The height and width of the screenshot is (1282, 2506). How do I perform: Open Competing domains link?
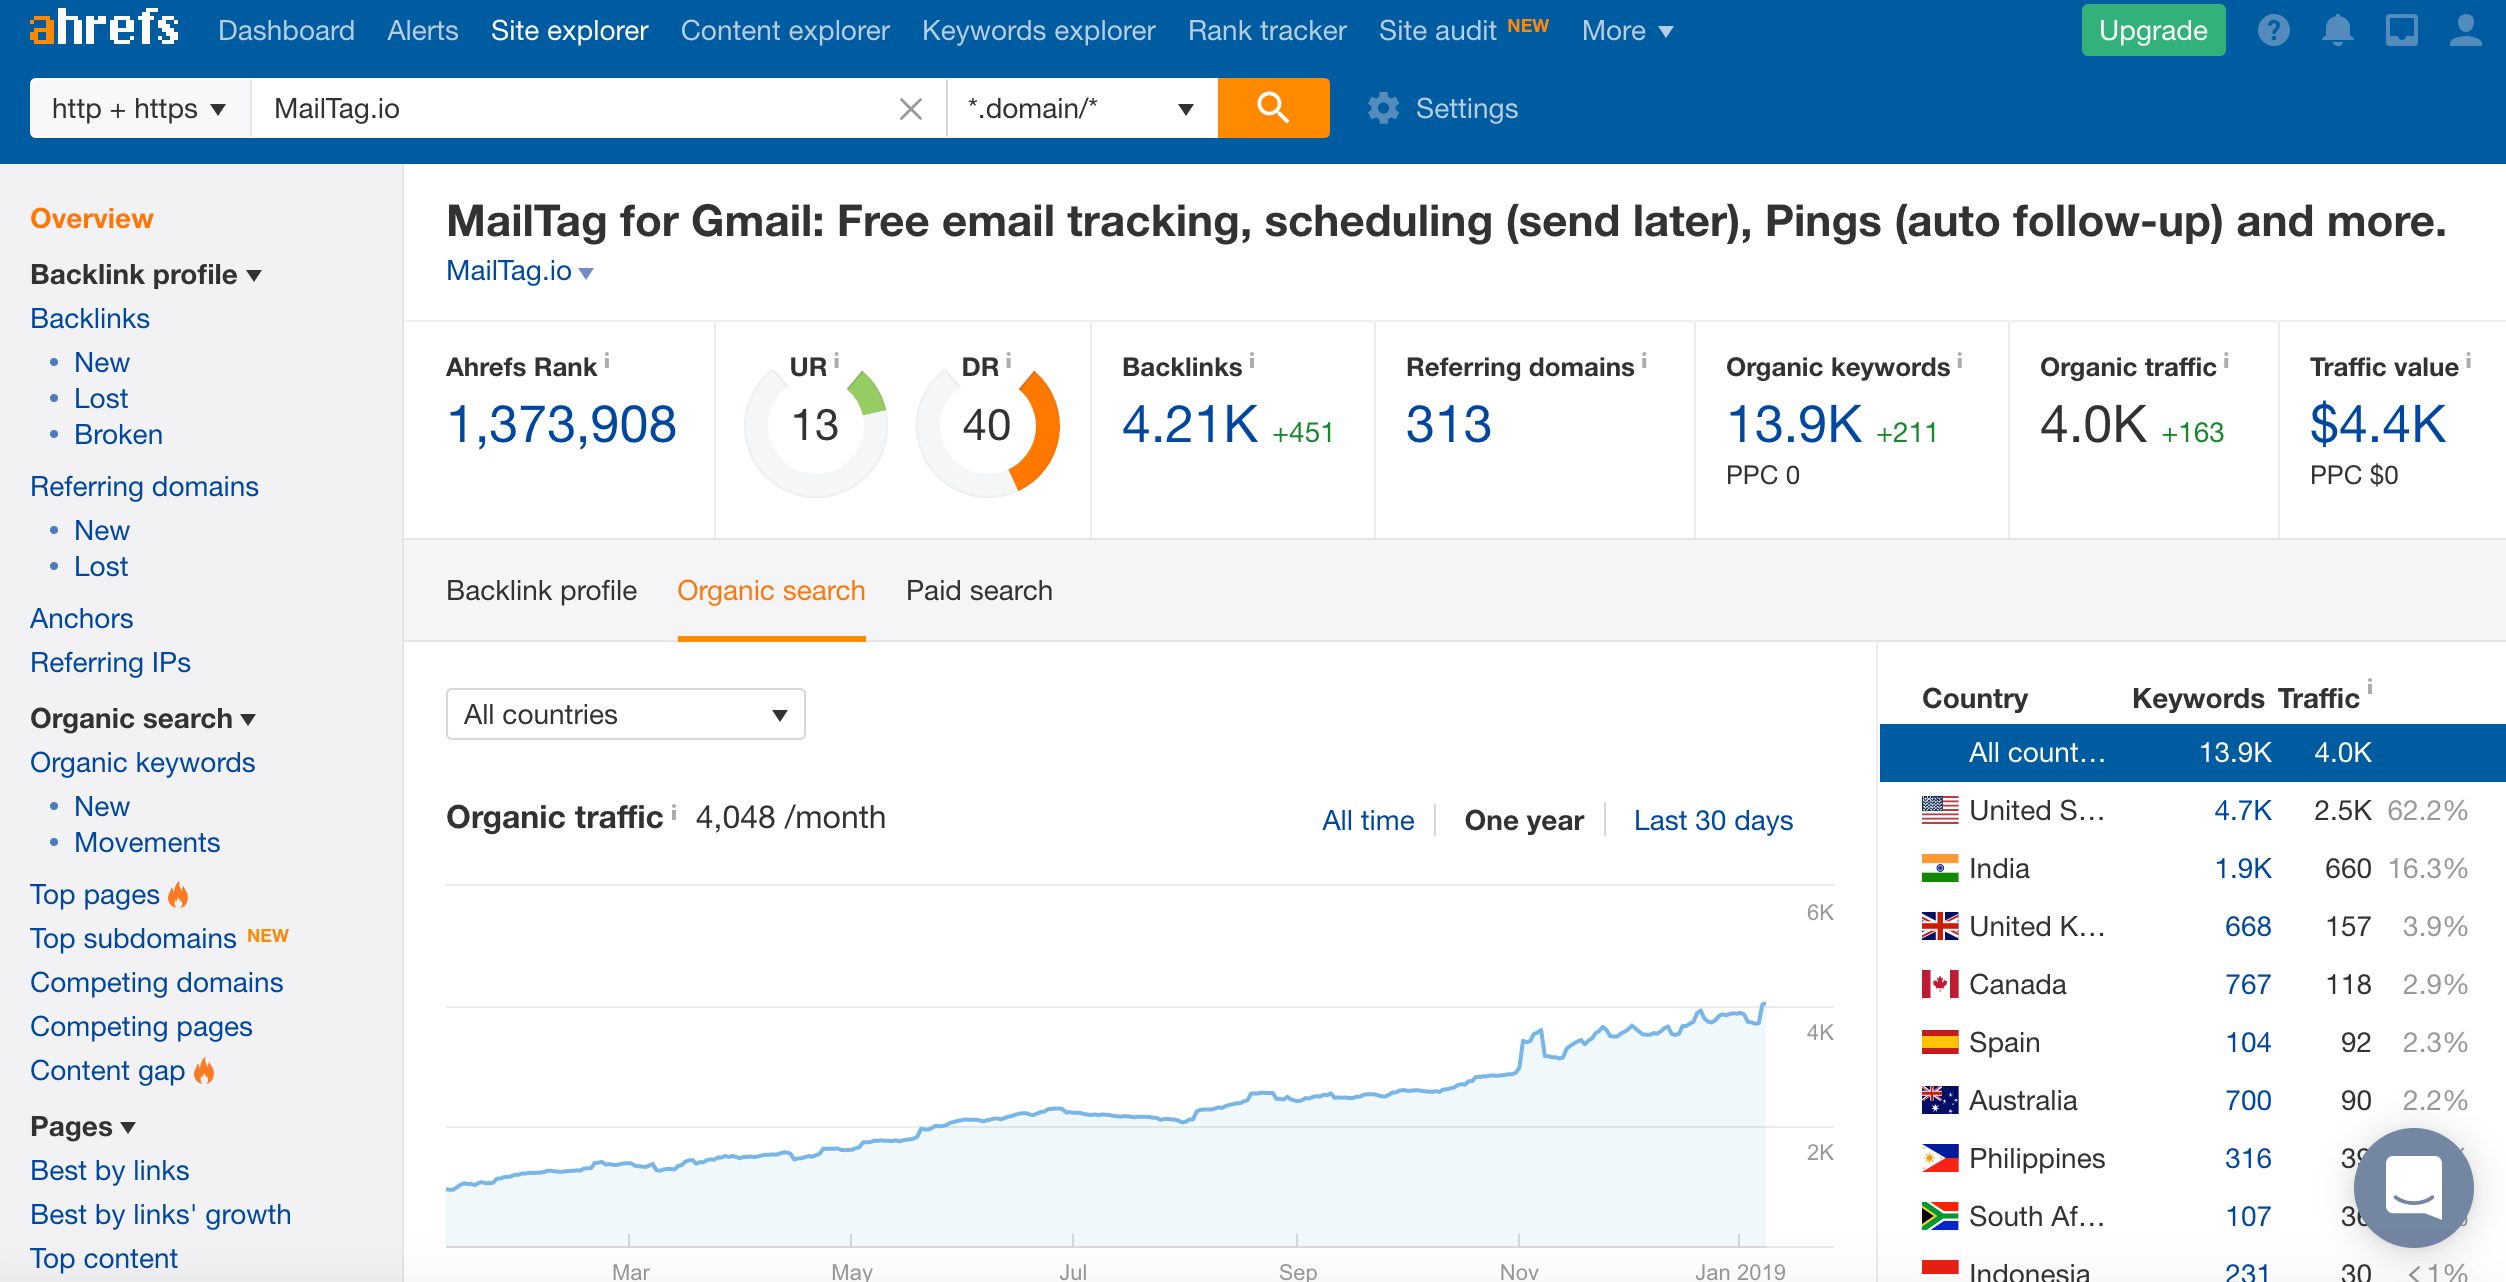pos(156,982)
